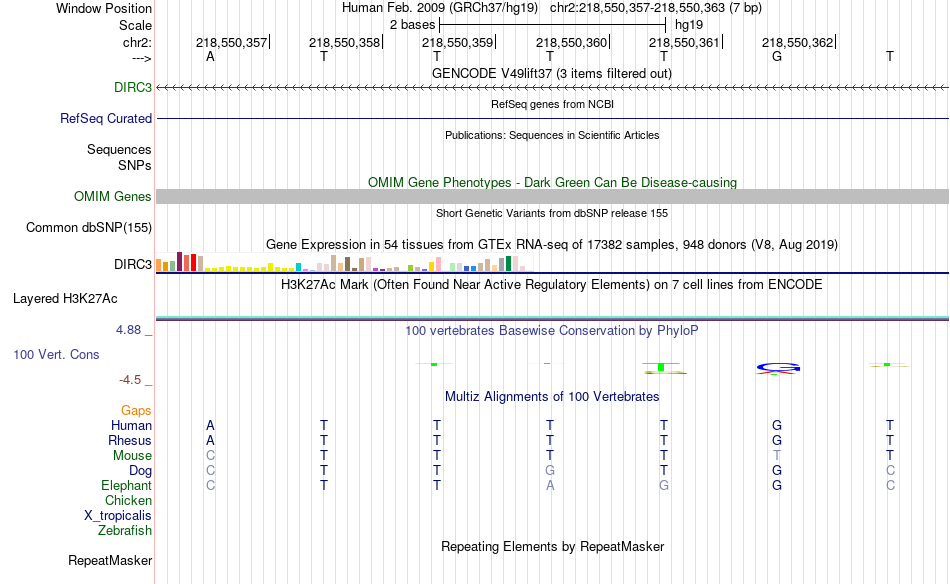Click the RefSeq genes from NCBI title
This screenshot has width=950, height=584.
pyautogui.click(x=553, y=104)
